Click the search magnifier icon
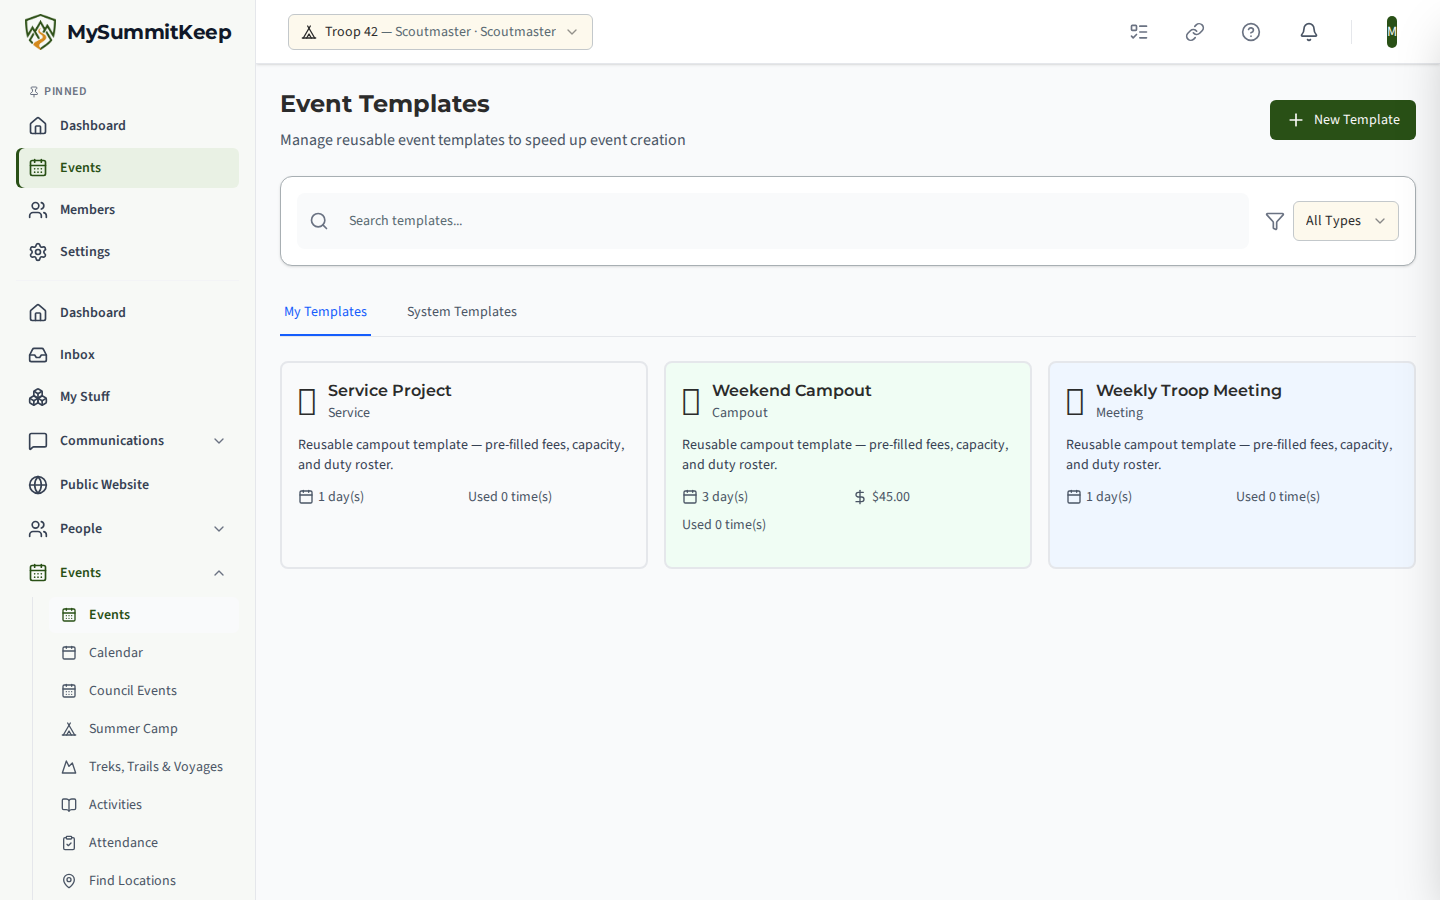 (319, 221)
